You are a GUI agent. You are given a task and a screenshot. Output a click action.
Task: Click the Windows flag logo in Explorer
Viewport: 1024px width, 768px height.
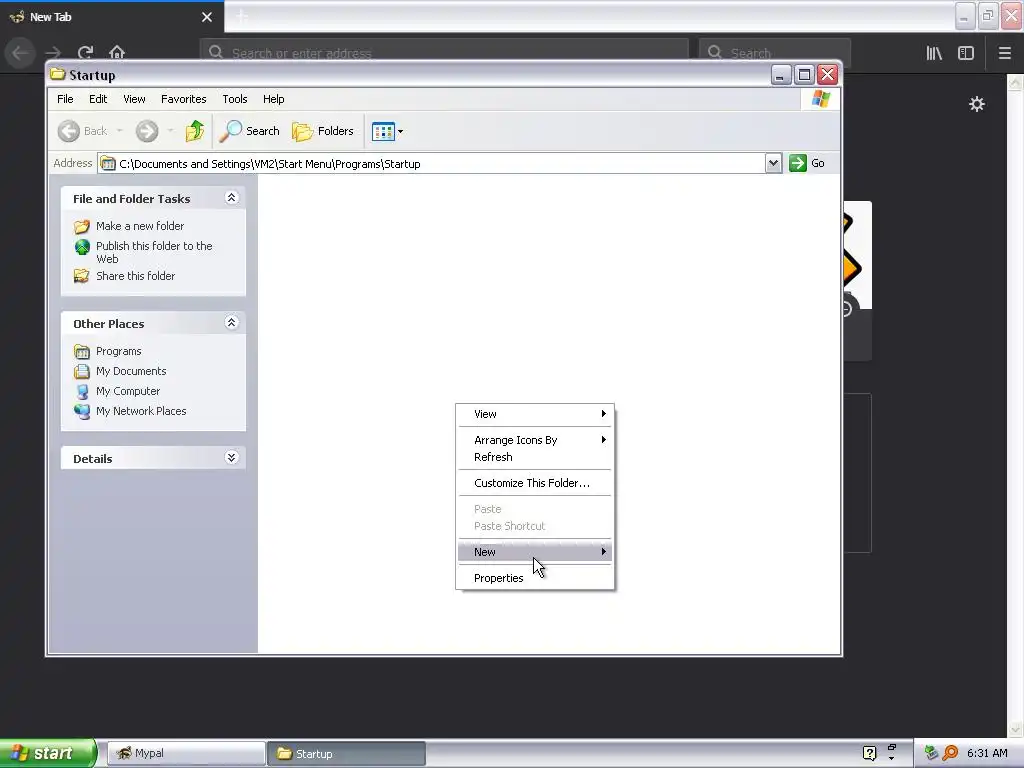[x=821, y=99]
